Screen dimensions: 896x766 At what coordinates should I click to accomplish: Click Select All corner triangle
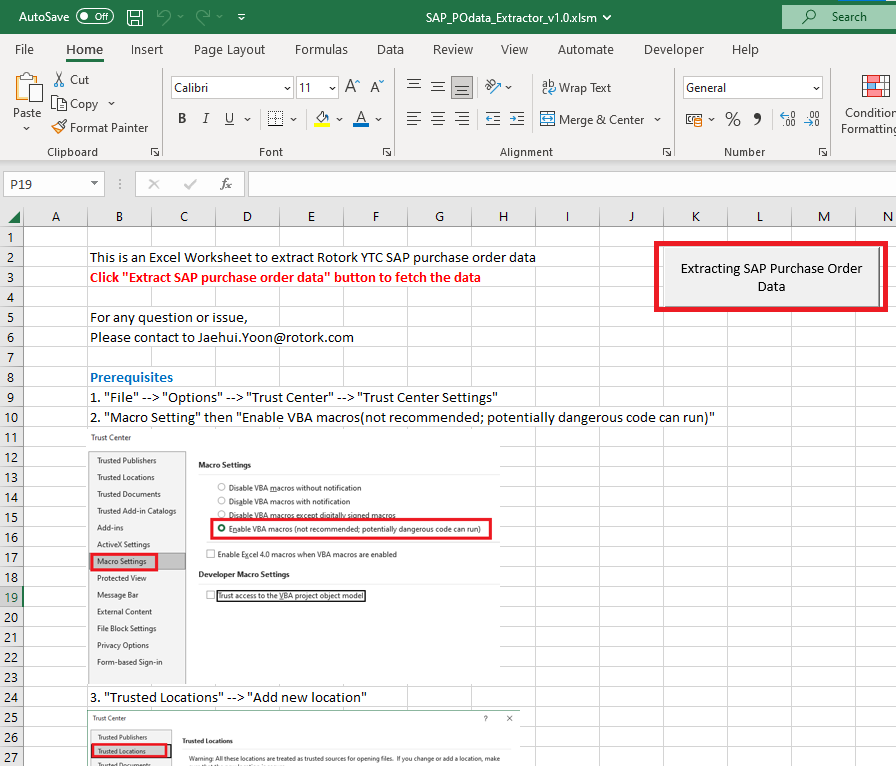tap(14, 217)
